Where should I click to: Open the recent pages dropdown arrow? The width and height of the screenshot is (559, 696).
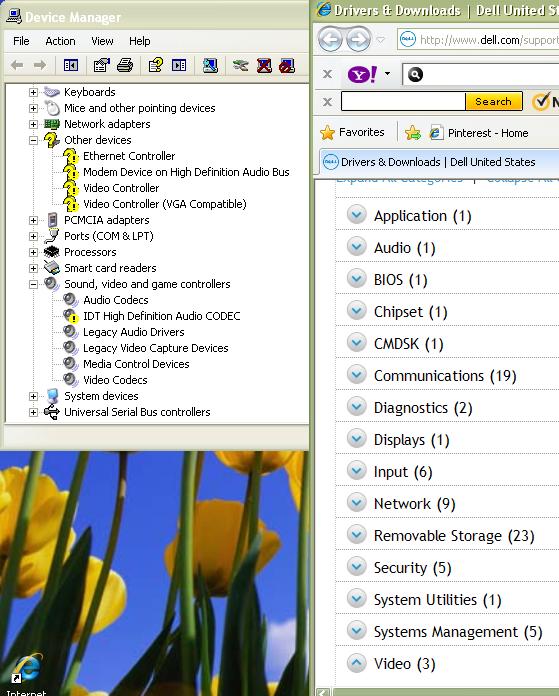click(381, 40)
